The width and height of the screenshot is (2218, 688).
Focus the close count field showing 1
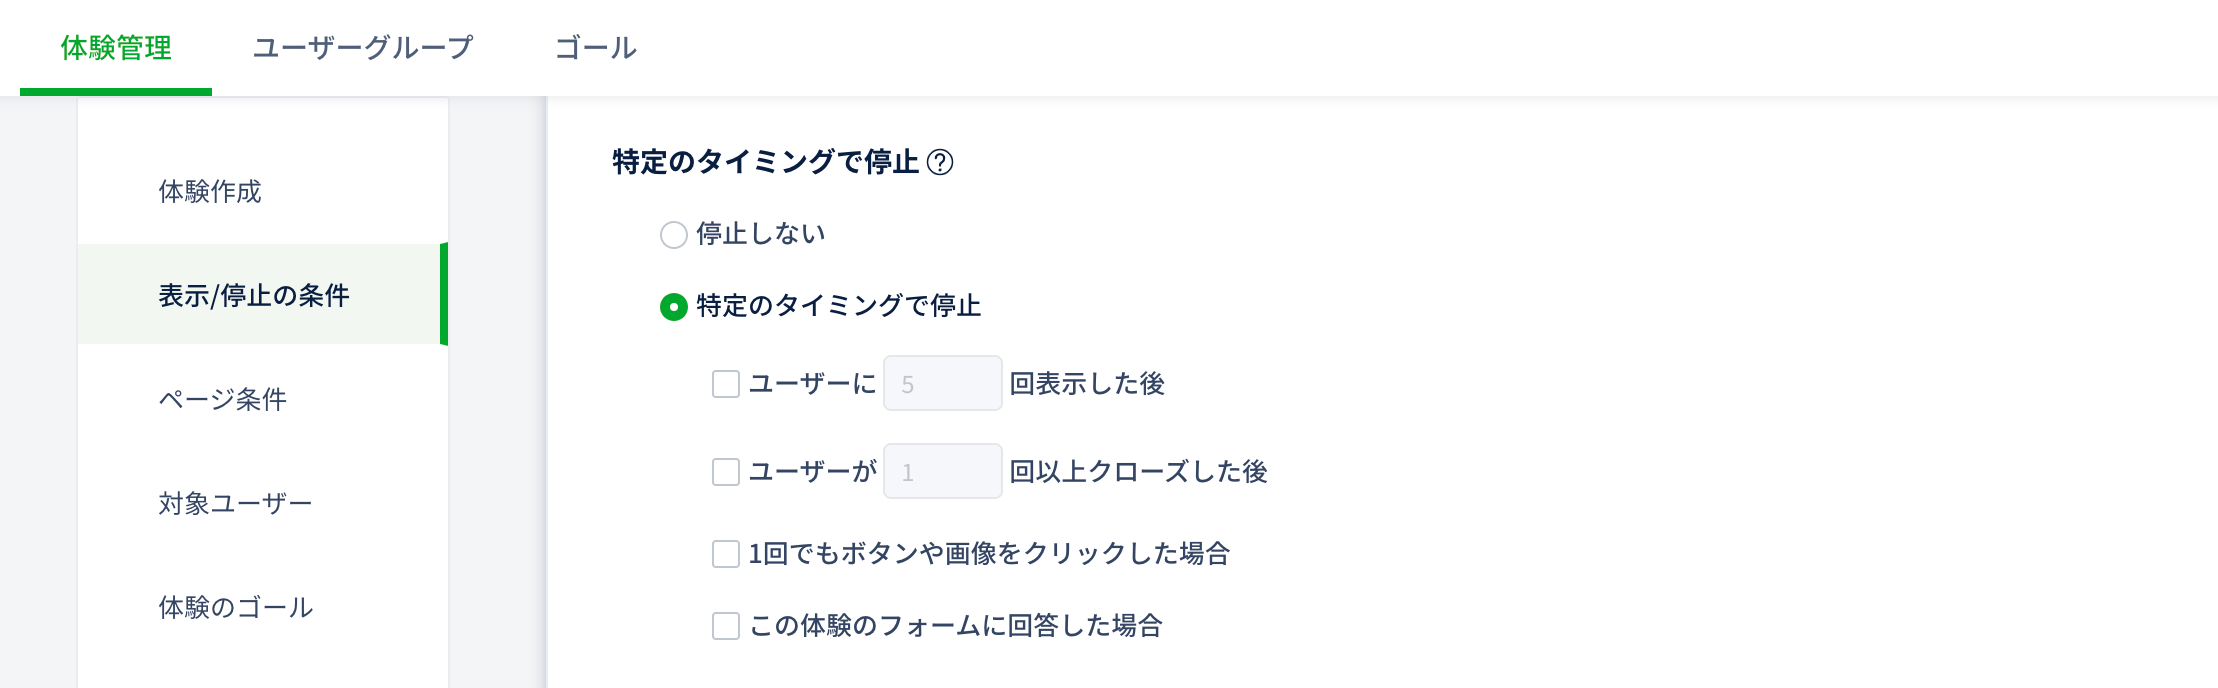coord(942,472)
